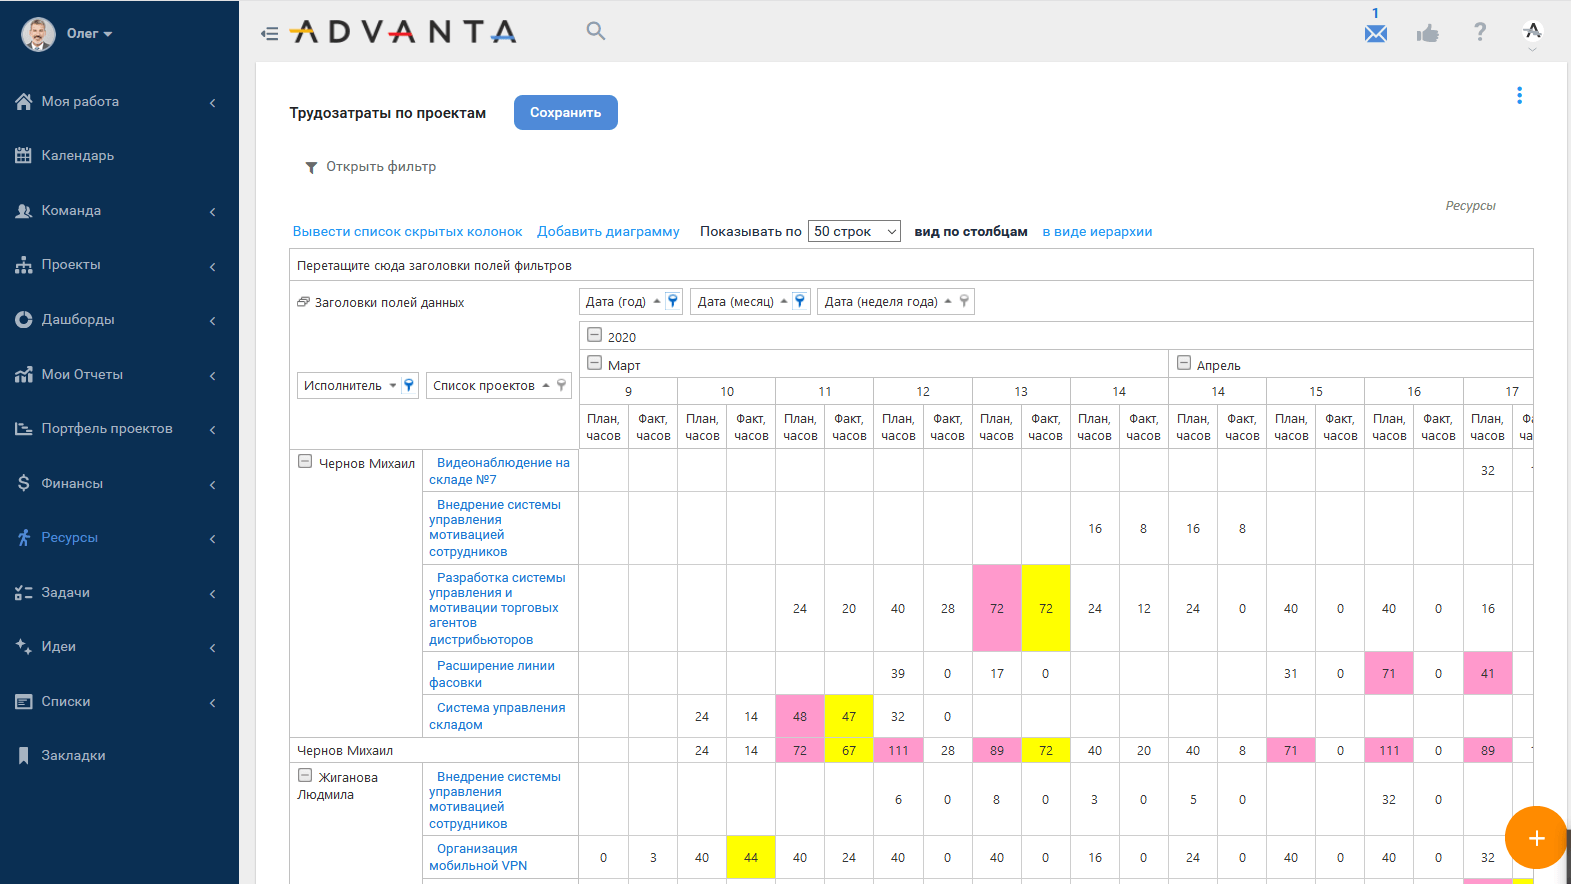Click yellow cell with value 44
This screenshot has height=884, width=1571.
pos(751,857)
